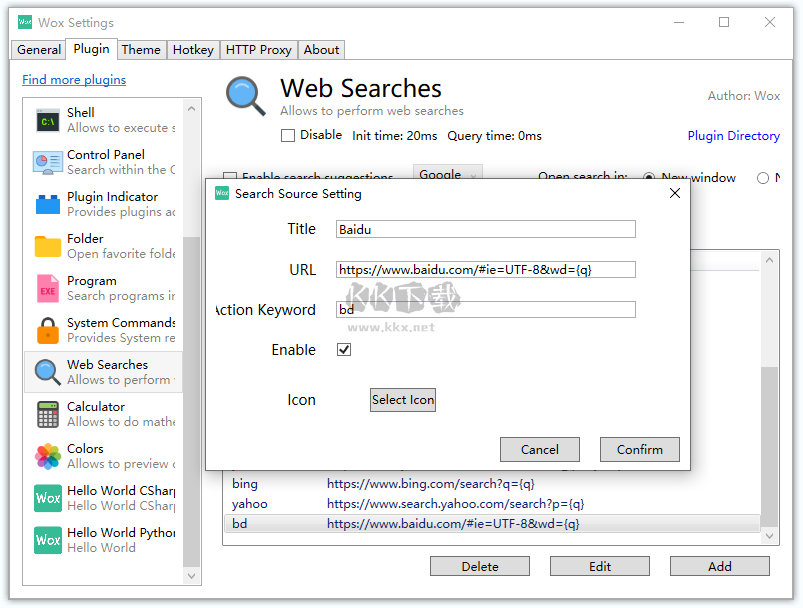Select the Colors plugin icon
The width and height of the screenshot is (803, 608).
pyautogui.click(x=48, y=456)
